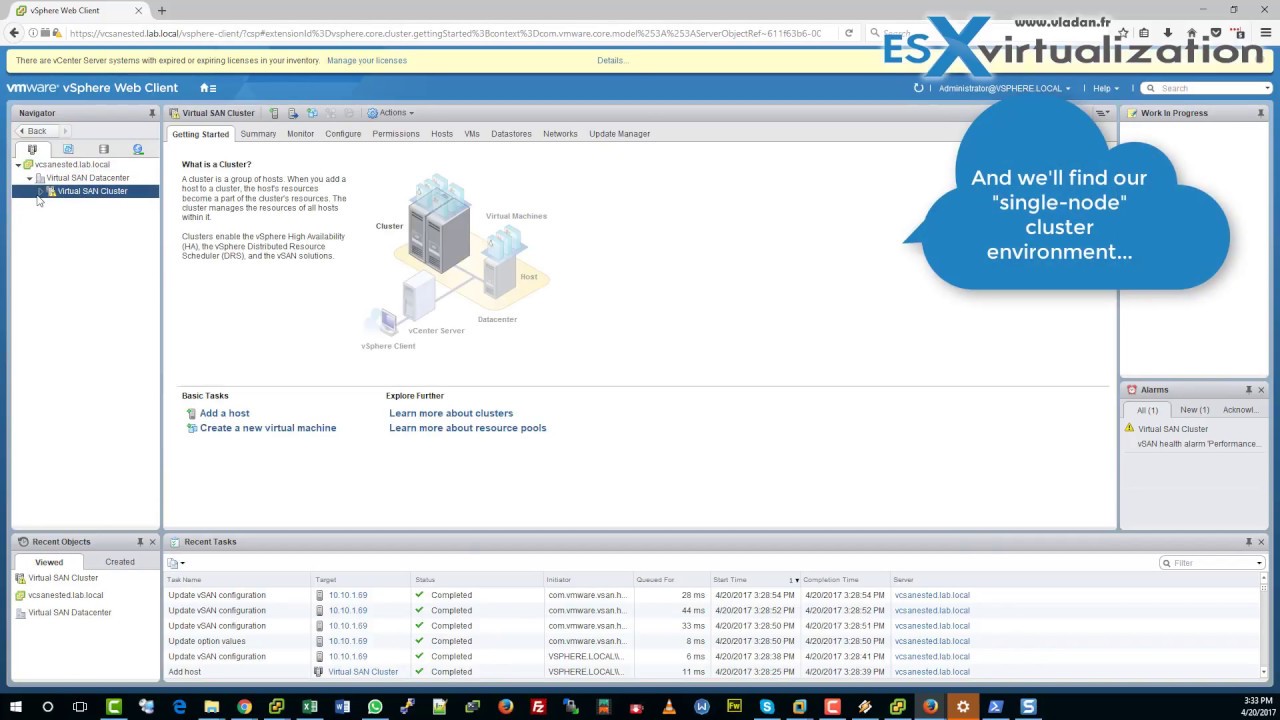Open the Hosts and Clusters navigator view
The image size is (1280, 720).
(x=32, y=149)
